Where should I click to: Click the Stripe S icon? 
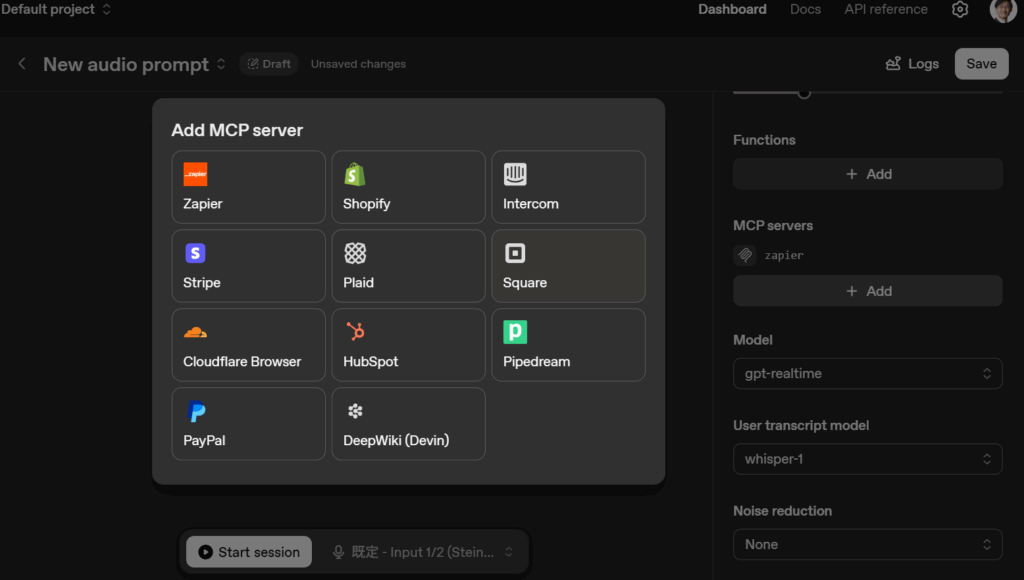[195, 253]
